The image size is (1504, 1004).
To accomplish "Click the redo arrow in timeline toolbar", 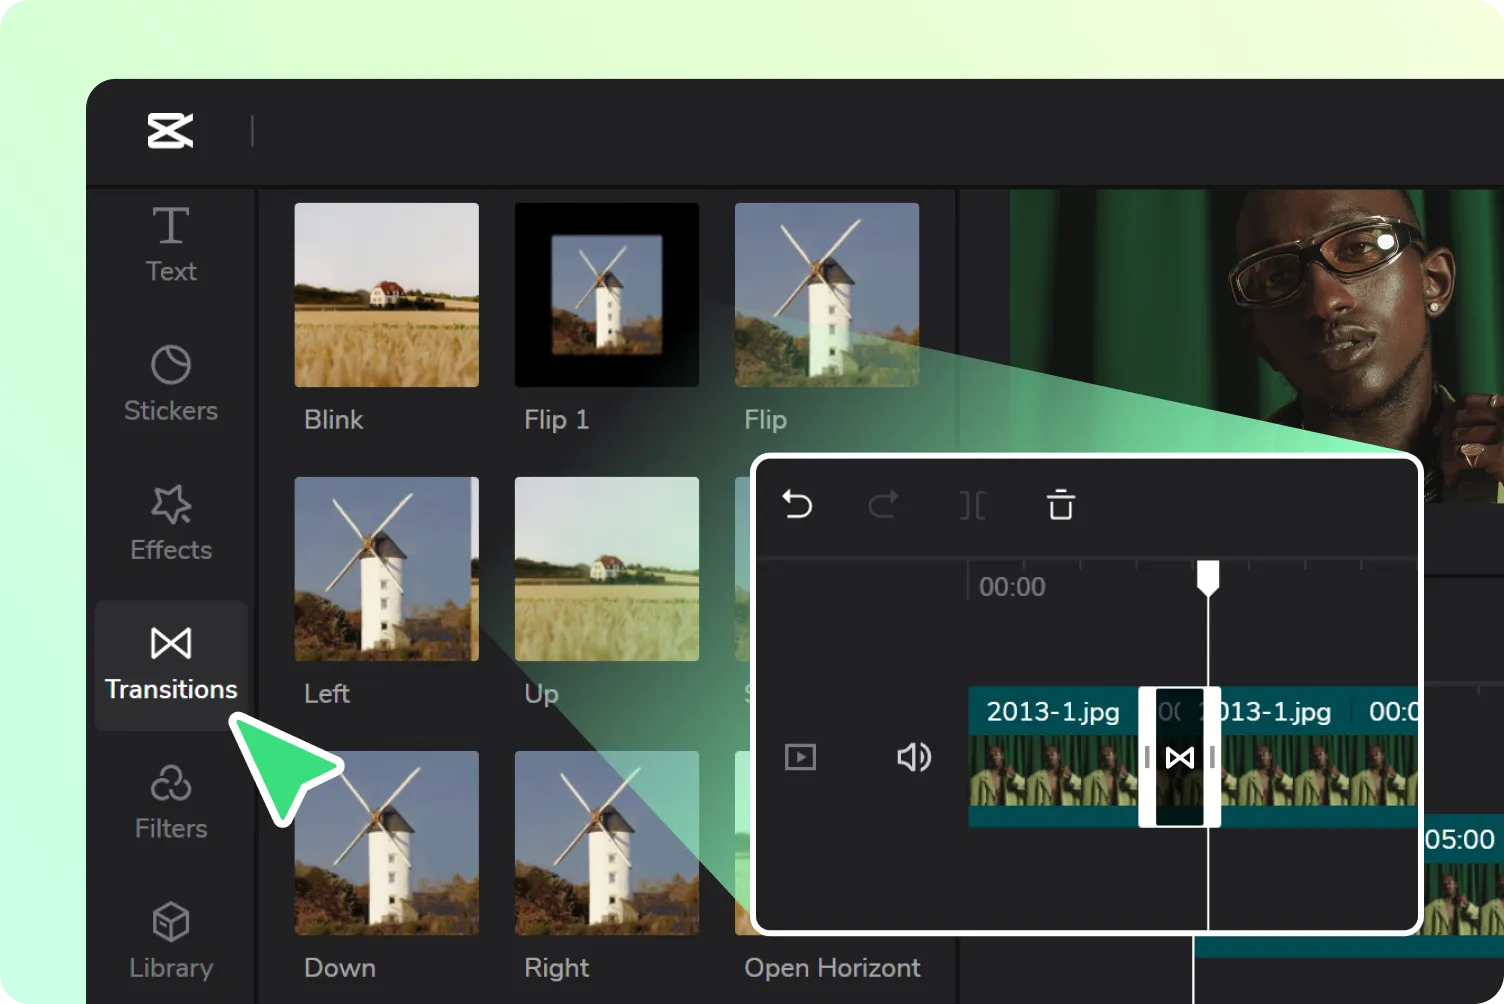I will click(883, 505).
